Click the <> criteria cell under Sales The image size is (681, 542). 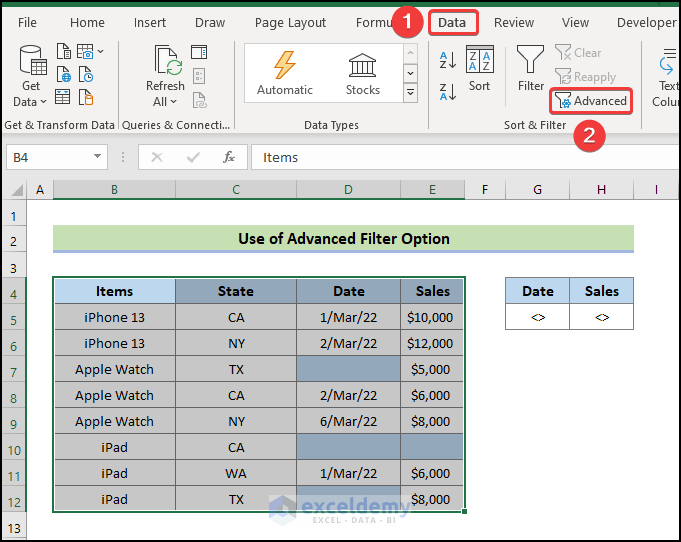[x=602, y=317]
